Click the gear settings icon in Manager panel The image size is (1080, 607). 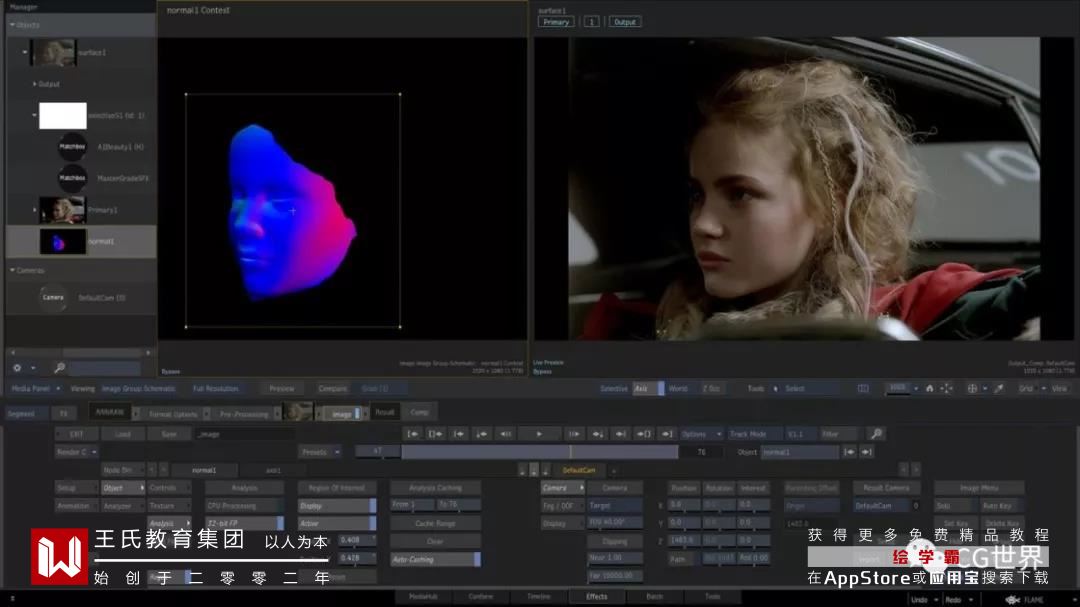click(x=17, y=368)
